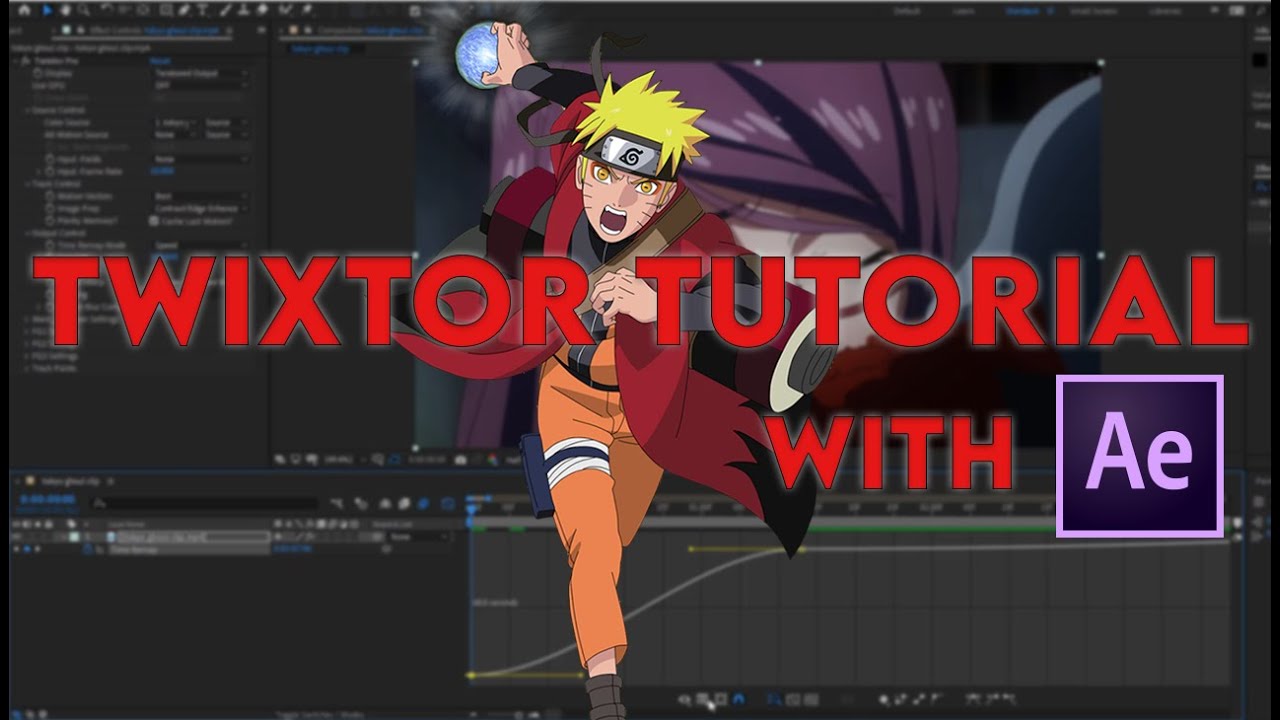Open the Display dropdown in Twixtor
The image size is (1280, 720).
pyautogui.click(x=201, y=73)
